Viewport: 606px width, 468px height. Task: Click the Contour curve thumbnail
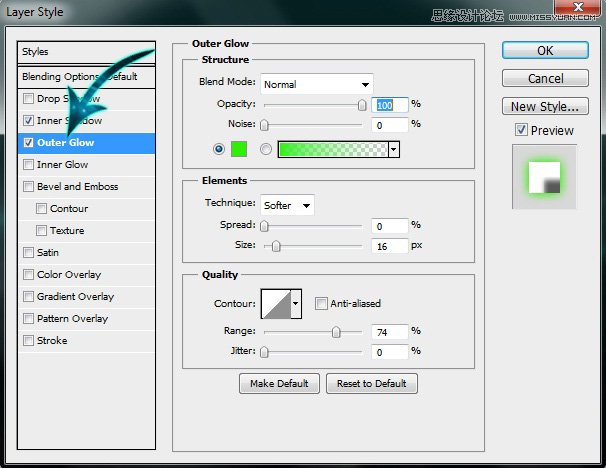[276, 304]
